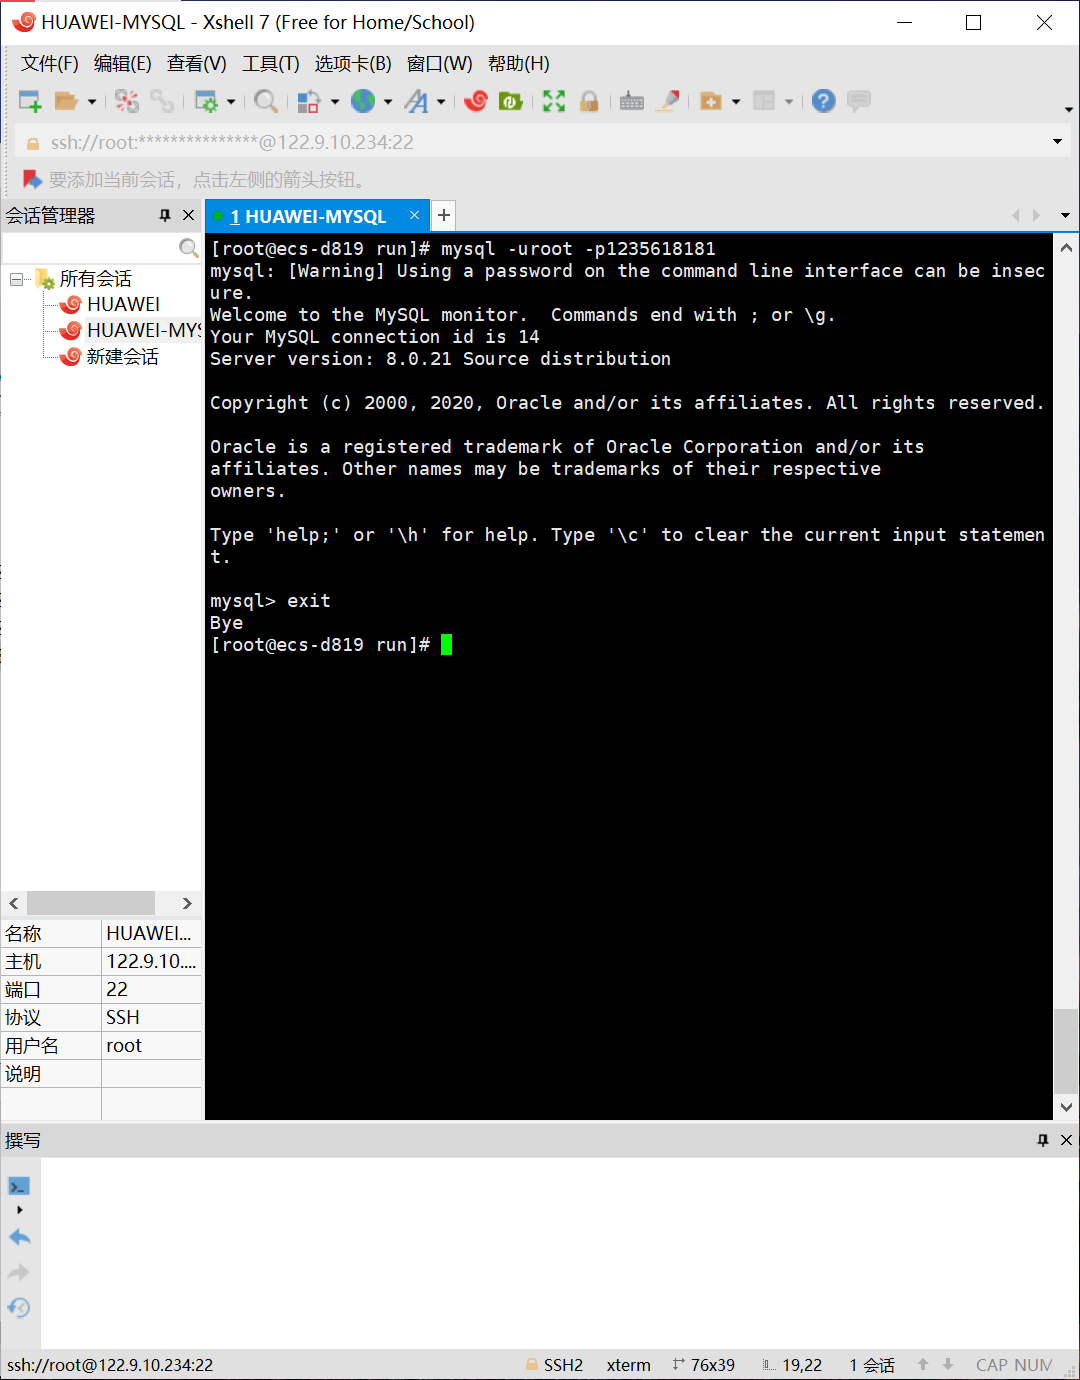Click the keyboard key-mapping toolbar icon
The width and height of the screenshot is (1080, 1380).
point(632,101)
